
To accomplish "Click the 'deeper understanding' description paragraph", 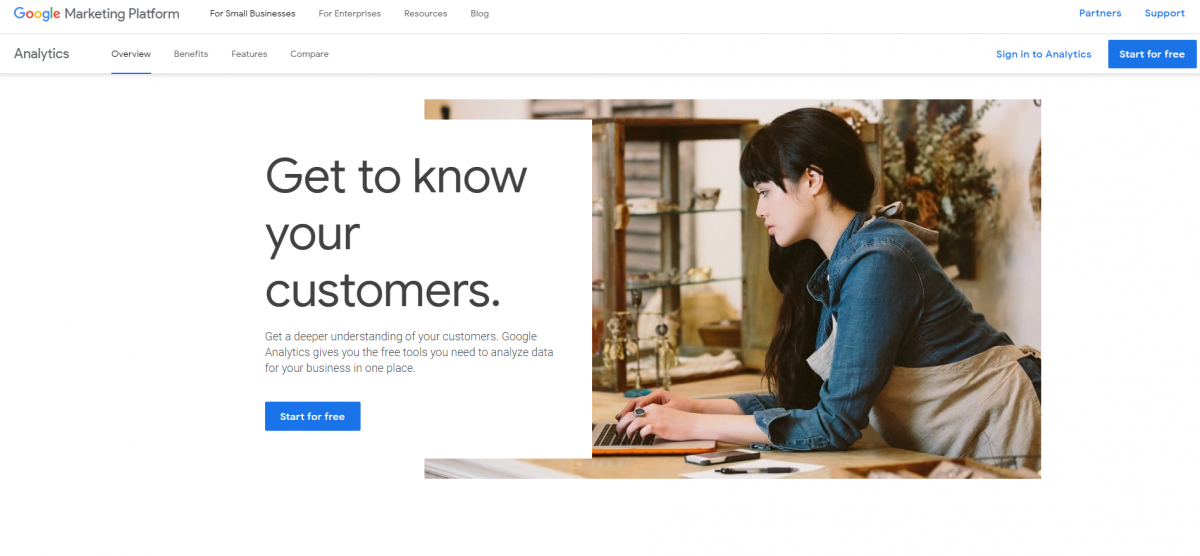I will [x=409, y=352].
